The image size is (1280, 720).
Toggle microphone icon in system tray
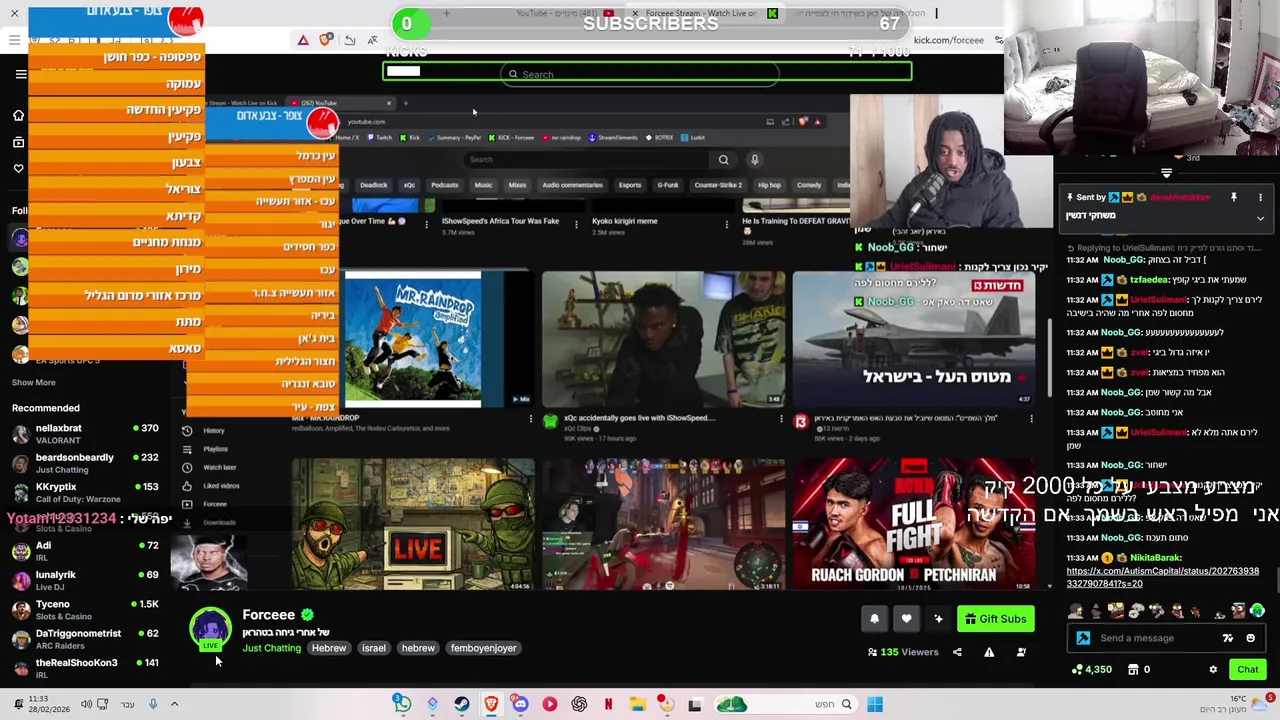tap(153, 704)
